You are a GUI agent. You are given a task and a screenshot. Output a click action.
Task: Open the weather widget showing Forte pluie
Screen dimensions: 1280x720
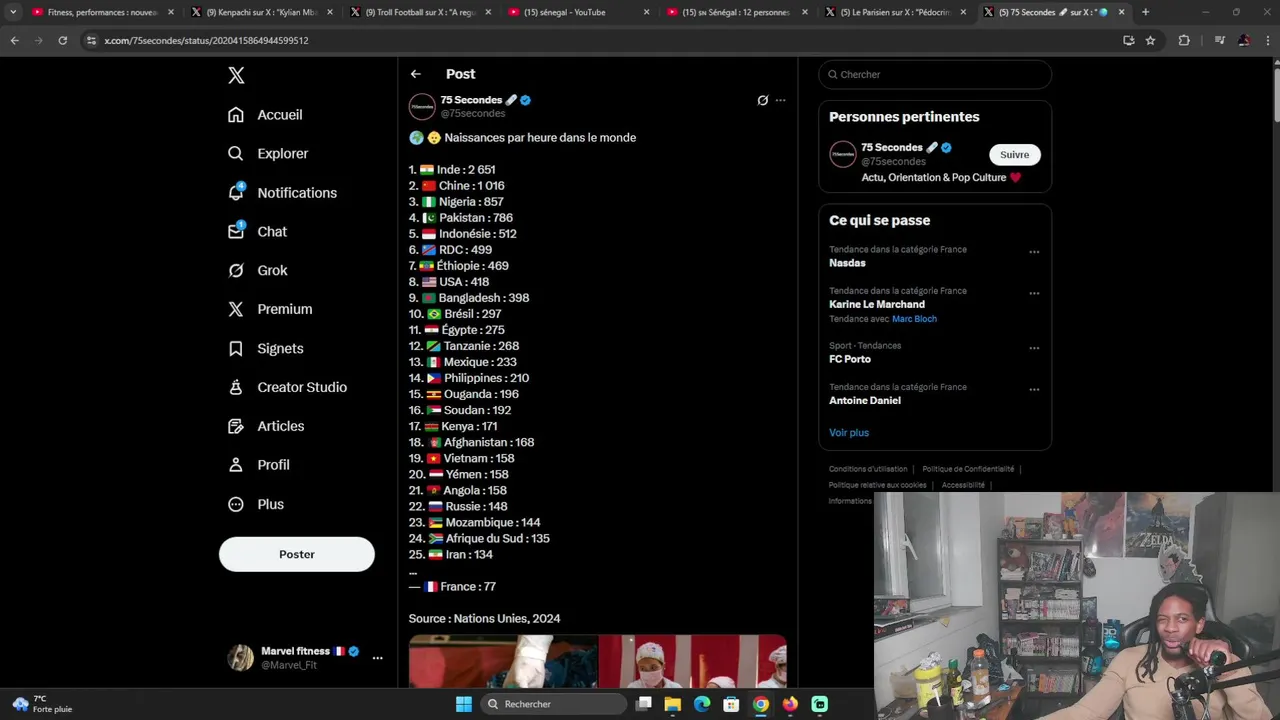point(42,704)
